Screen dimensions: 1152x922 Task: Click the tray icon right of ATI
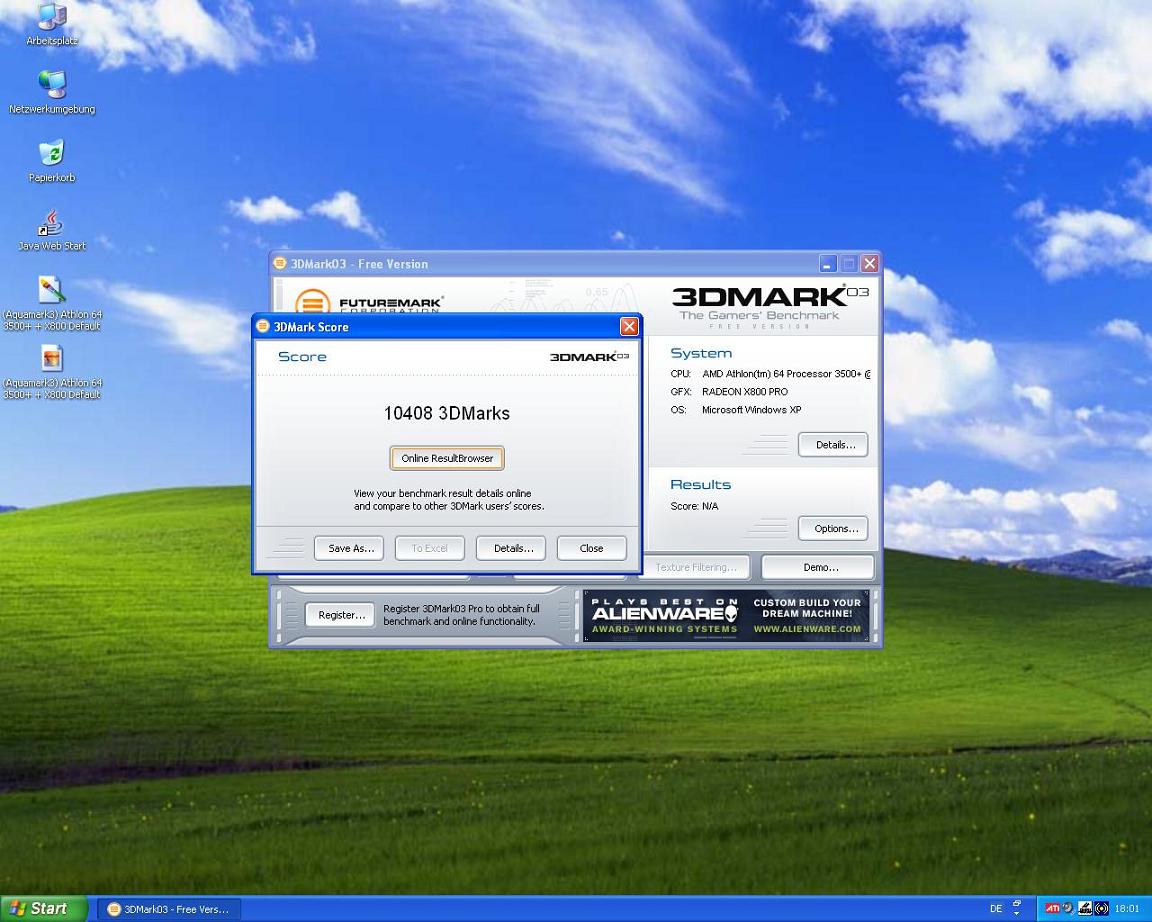(1068, 908)
